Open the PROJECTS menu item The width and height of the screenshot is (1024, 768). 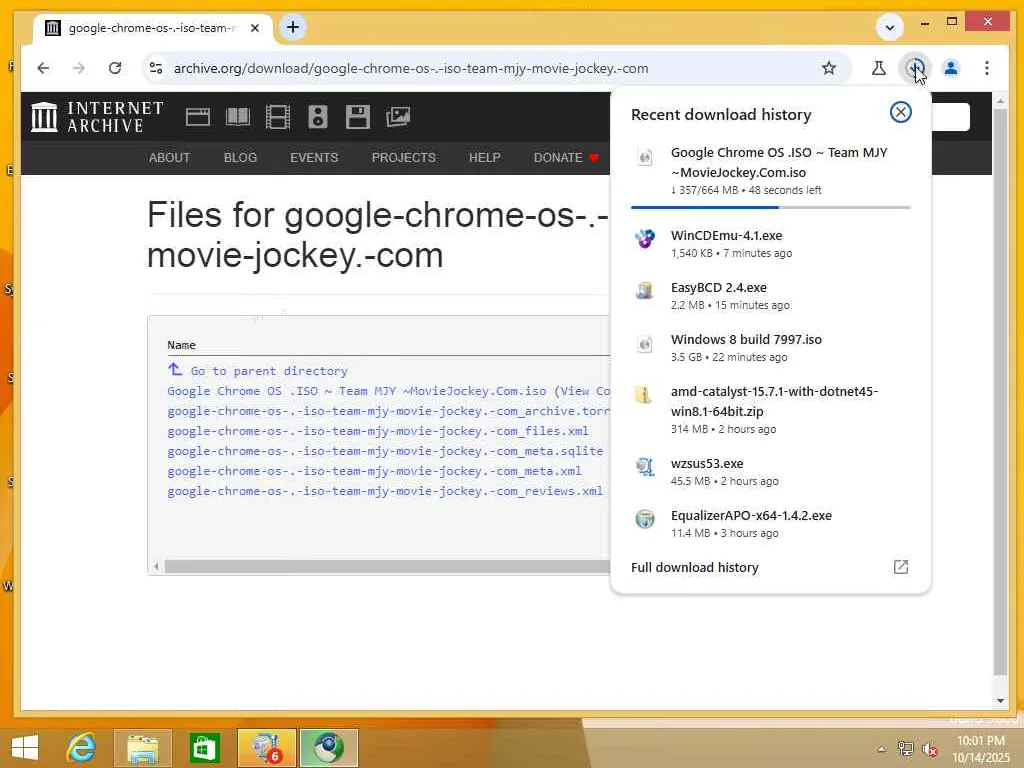[404, 157]
